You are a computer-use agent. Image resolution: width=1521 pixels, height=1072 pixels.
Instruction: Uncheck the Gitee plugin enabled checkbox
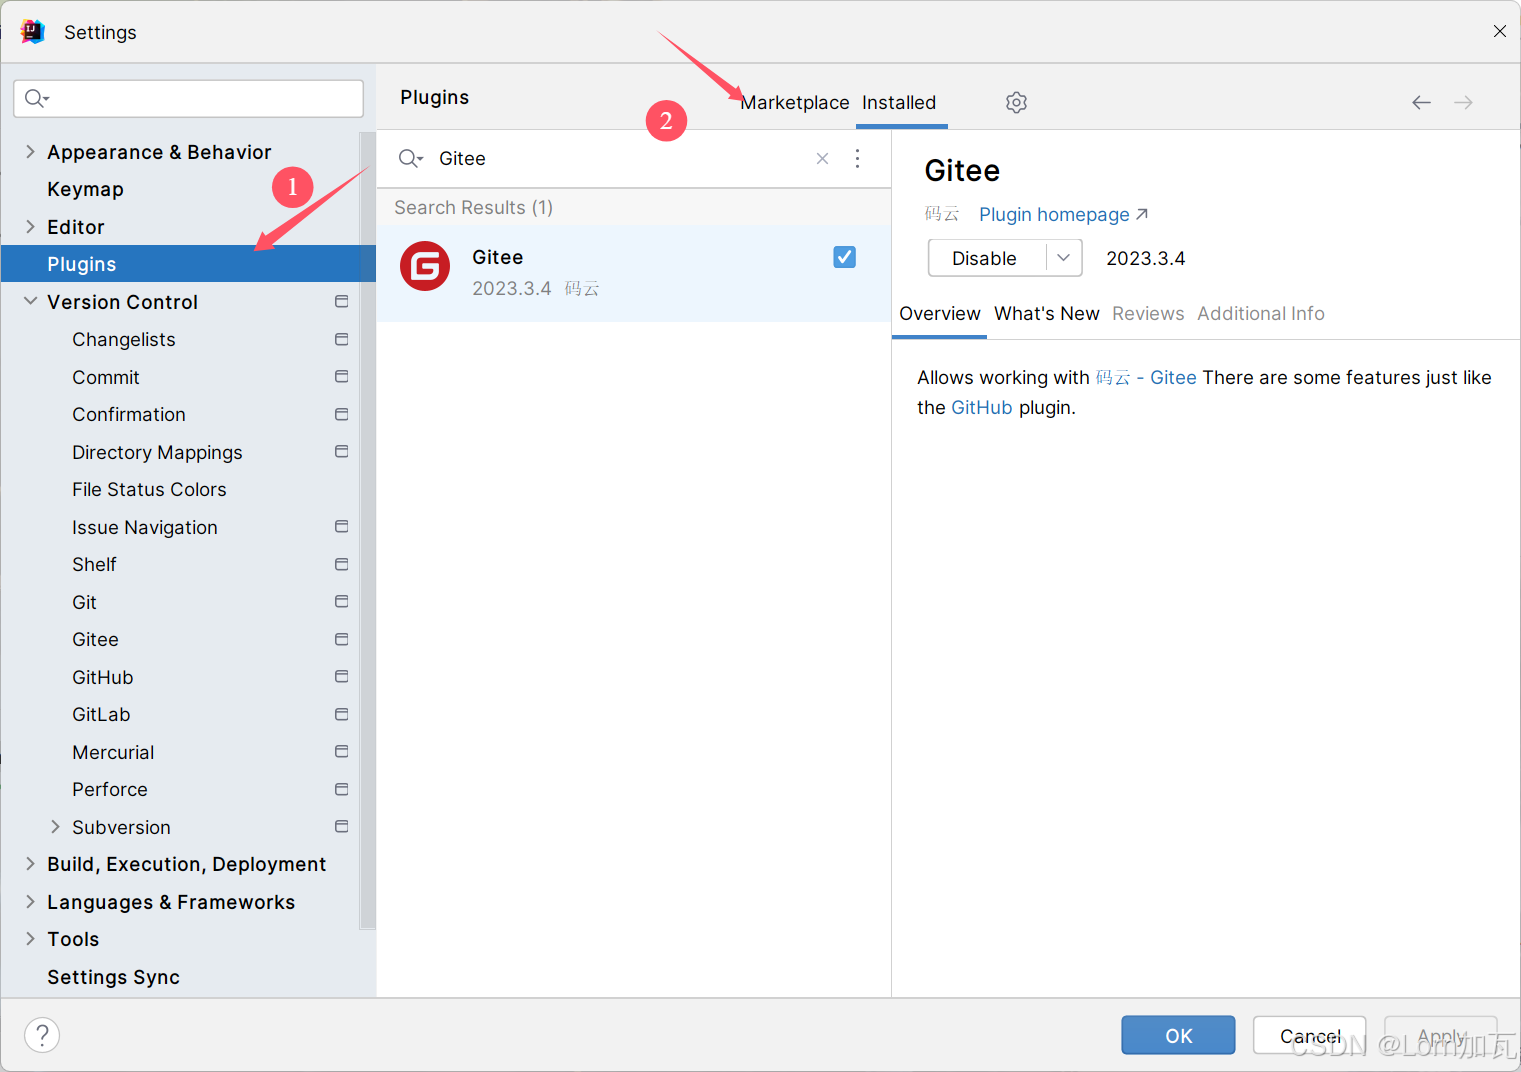844,257
